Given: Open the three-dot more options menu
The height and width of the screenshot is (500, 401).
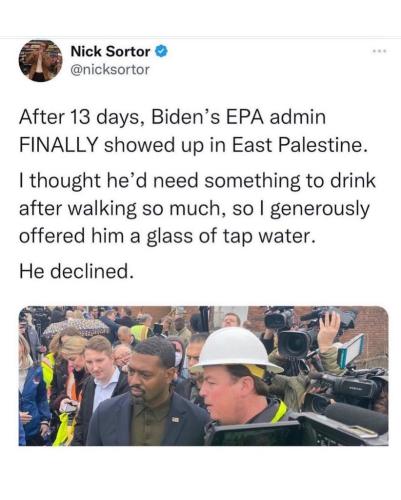Looking at the screenshot, I should pyautogui.click(x=380, y=51).
